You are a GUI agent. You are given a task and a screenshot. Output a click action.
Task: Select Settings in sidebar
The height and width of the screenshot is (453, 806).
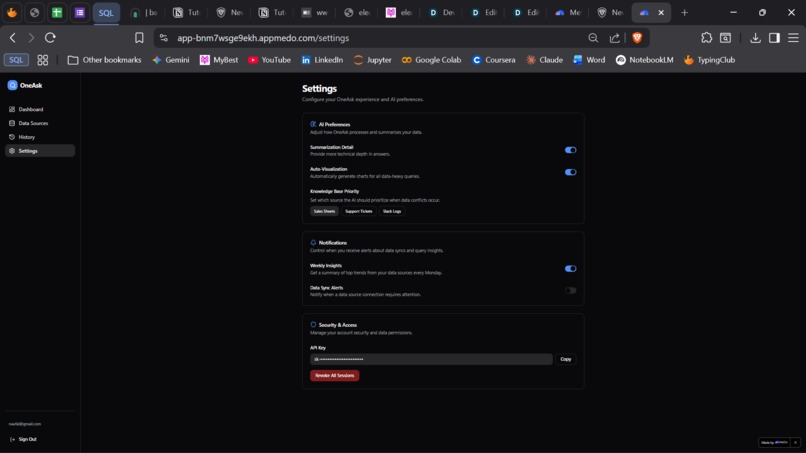(x=40, y=151)
